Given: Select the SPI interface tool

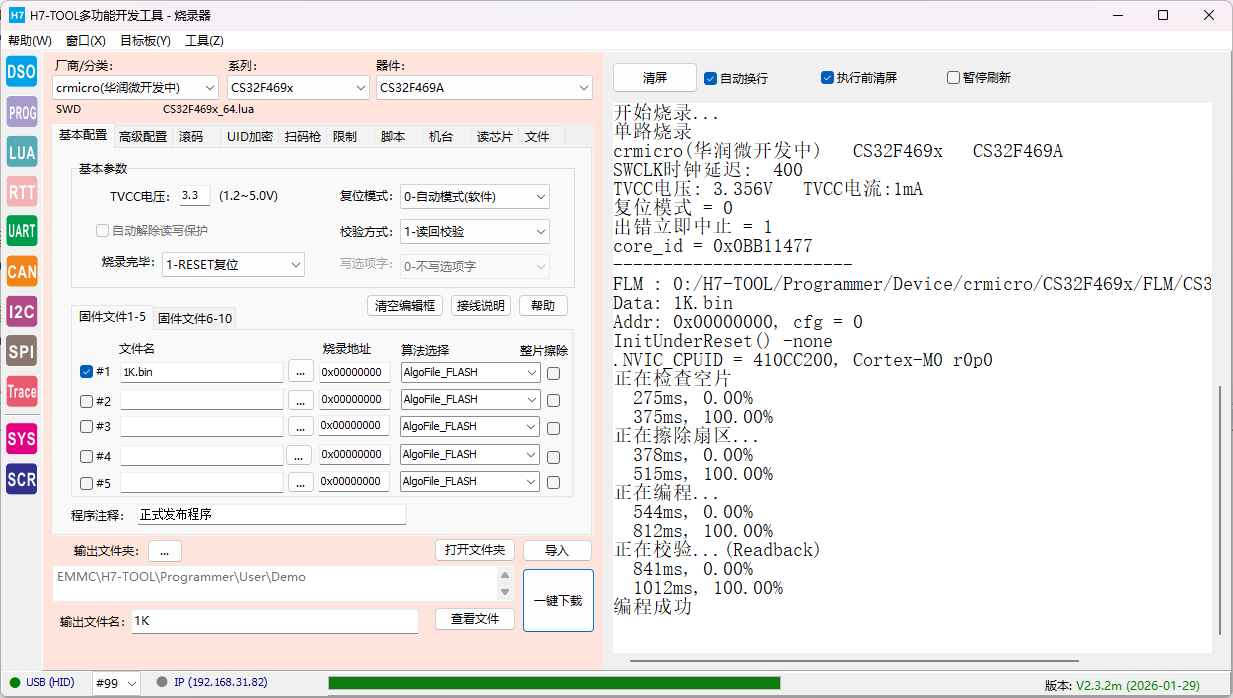Looking at the screenshot, I should (x=21, y=351).
